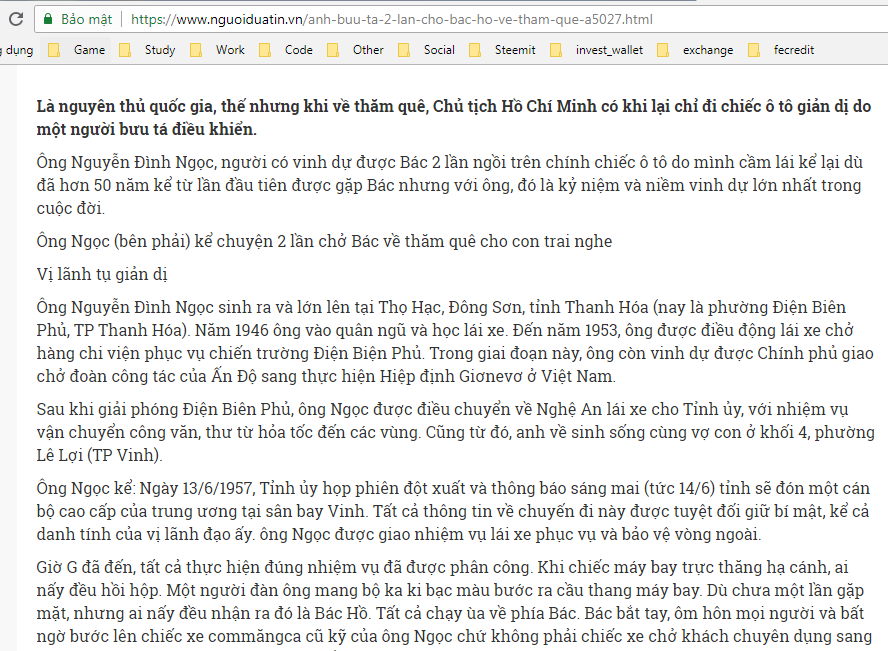888x651 pixels.
Task: Open the exchange bookmarks folder
Action: click(x=695, y=50)
